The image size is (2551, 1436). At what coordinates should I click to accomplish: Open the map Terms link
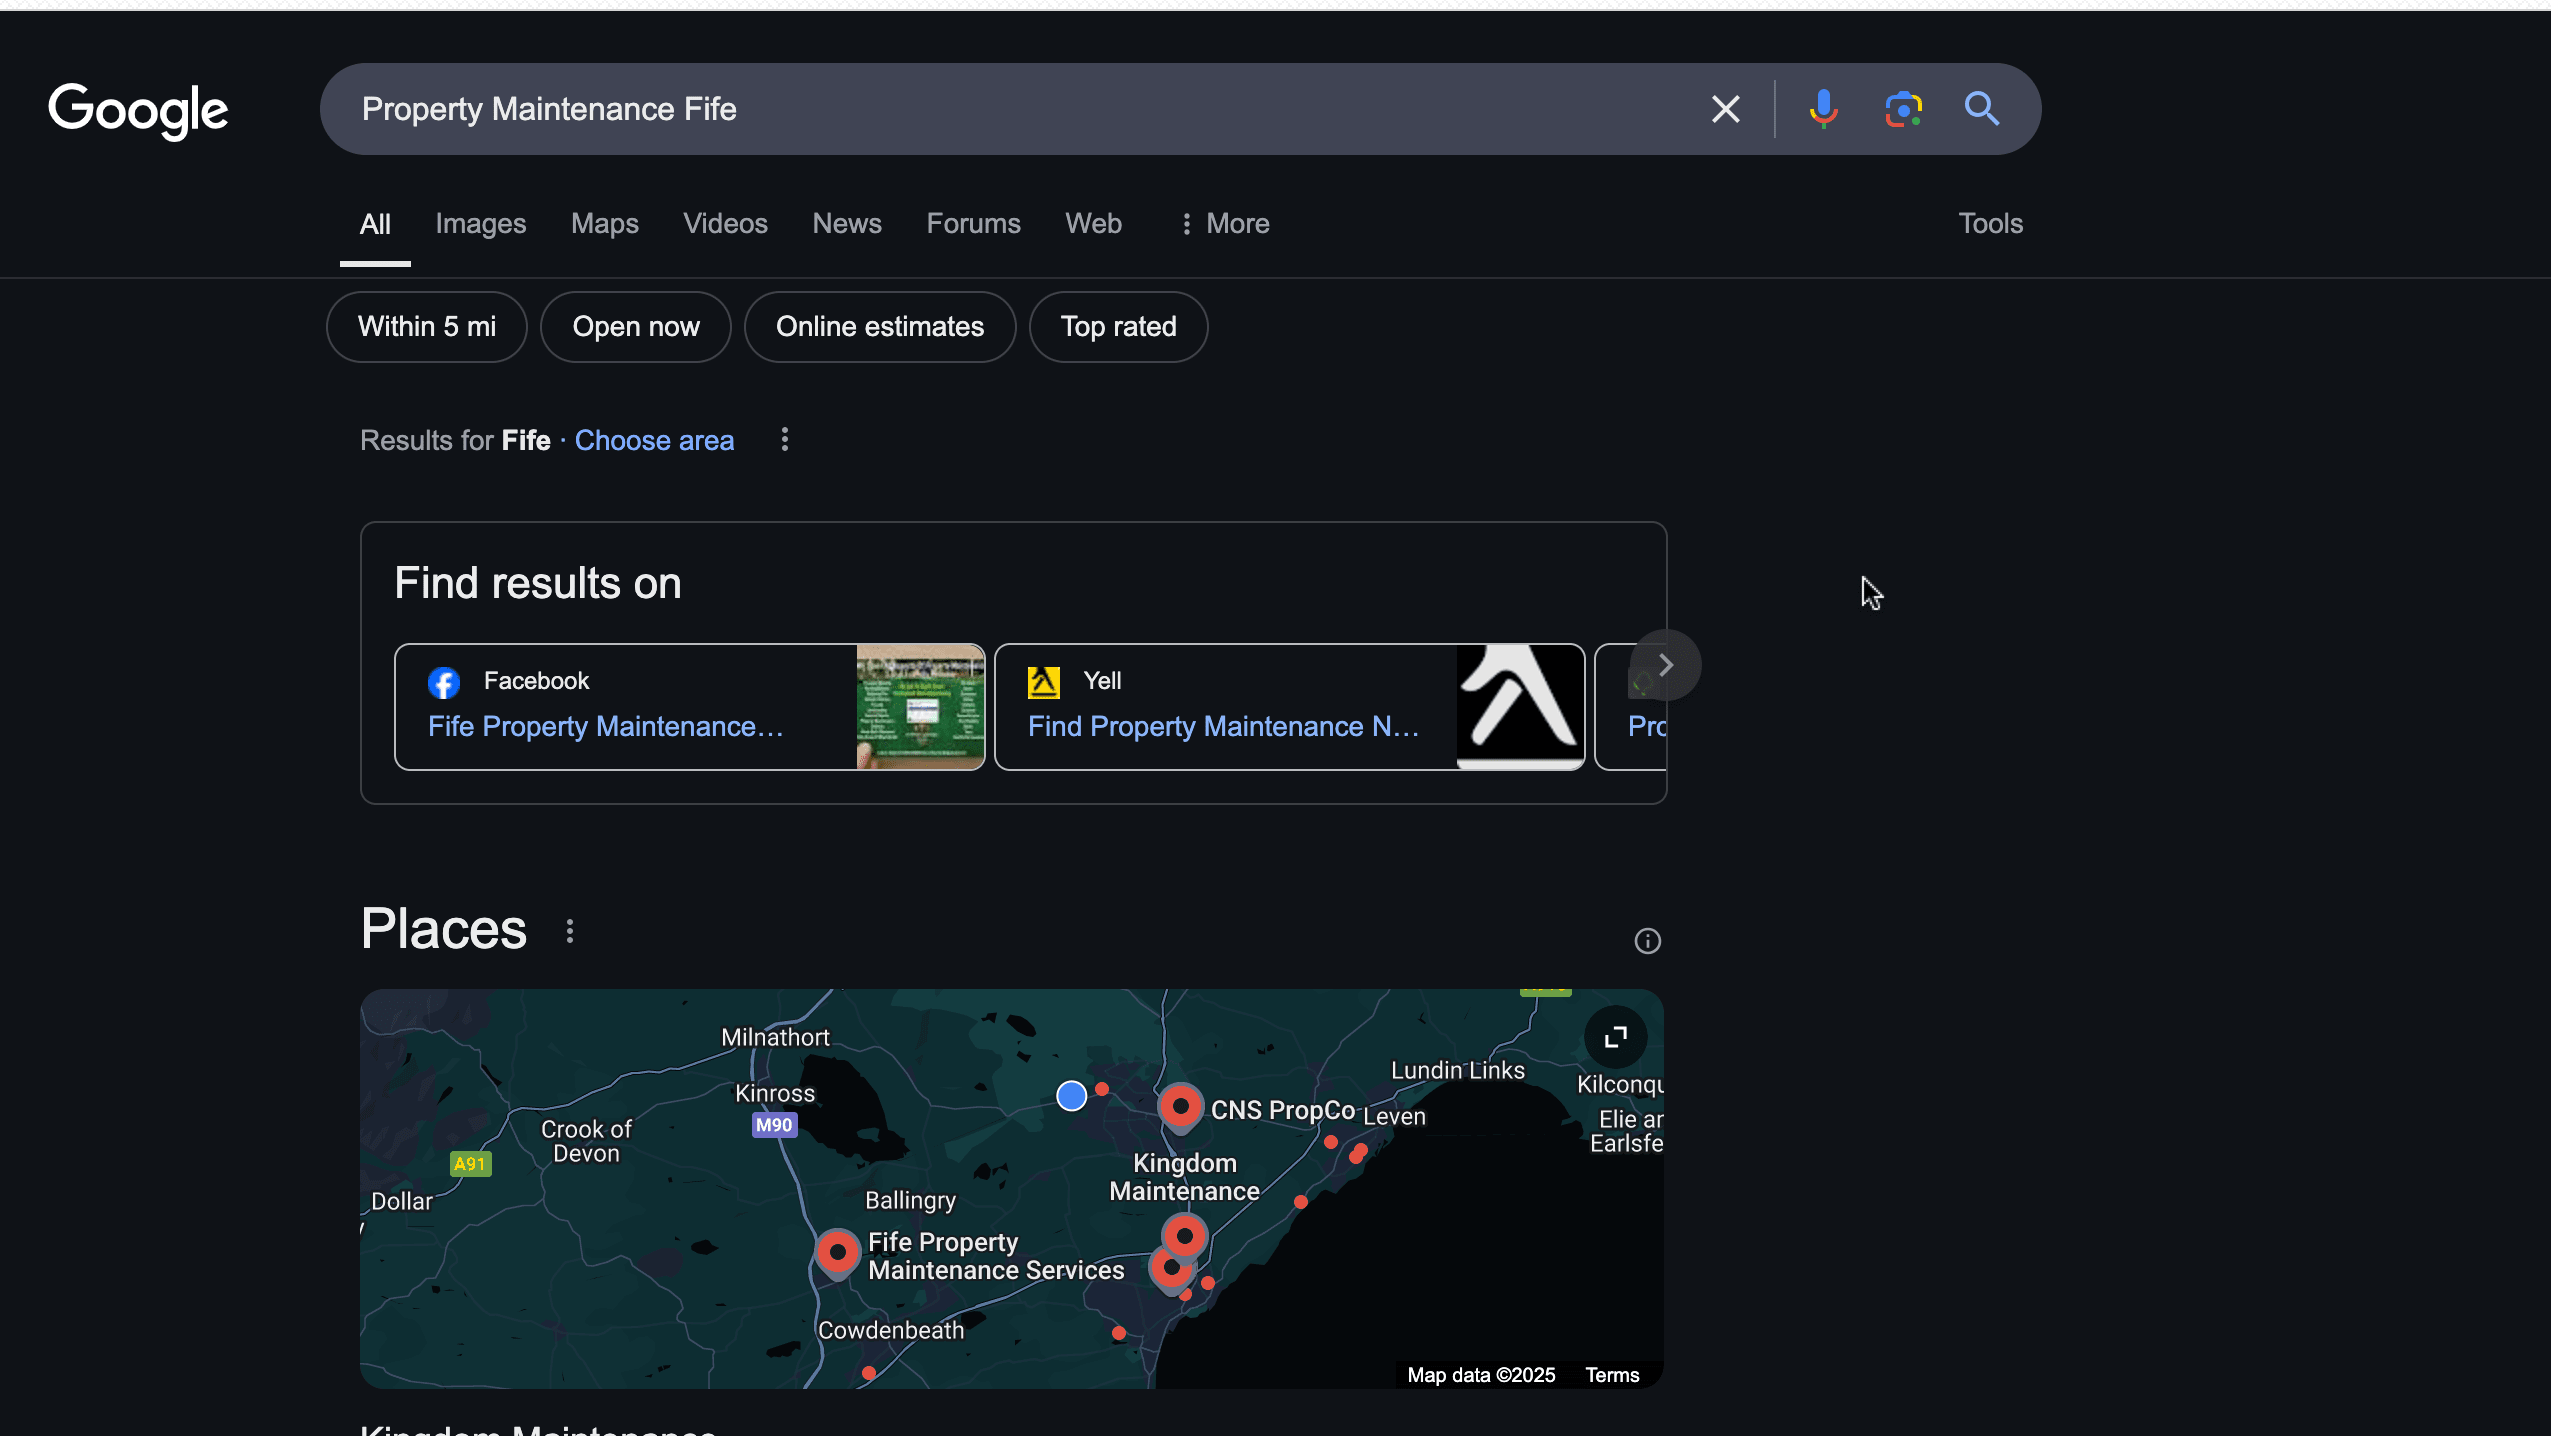pyautogui.click(x=1612, y=1376)
